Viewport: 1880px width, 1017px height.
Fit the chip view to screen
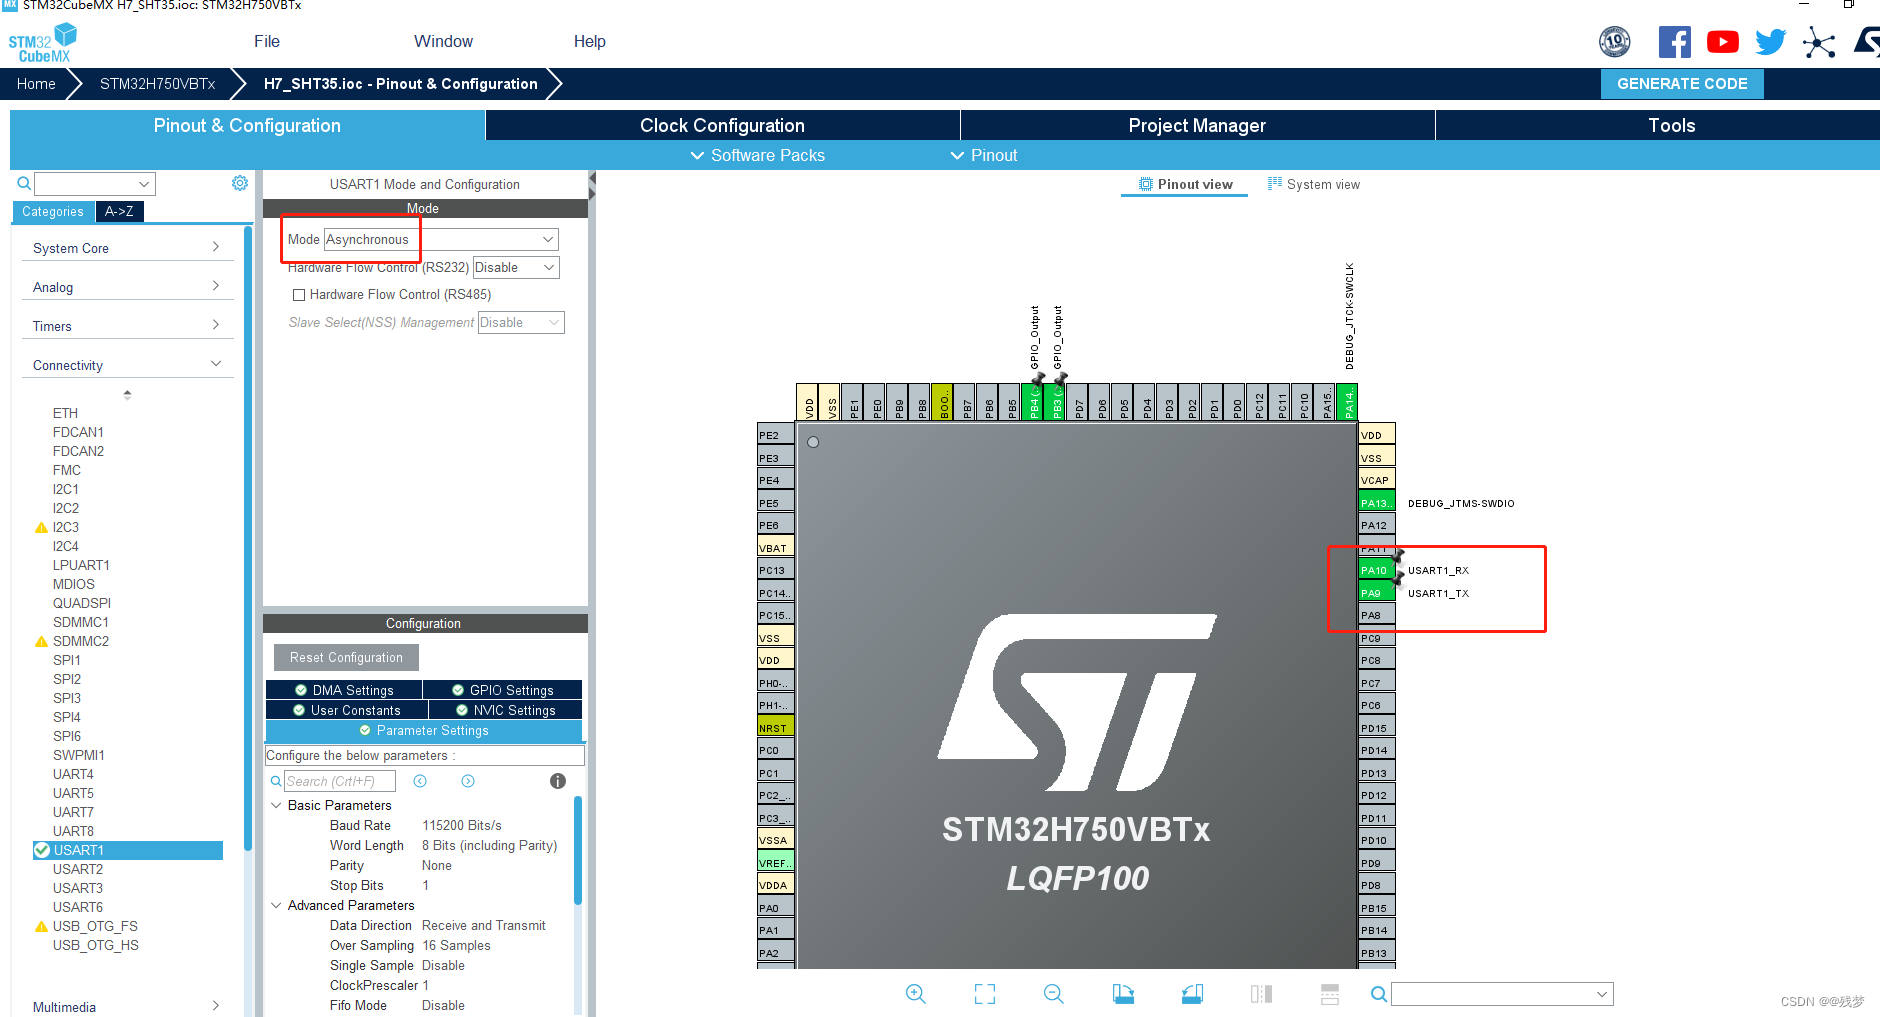point(985,994)
